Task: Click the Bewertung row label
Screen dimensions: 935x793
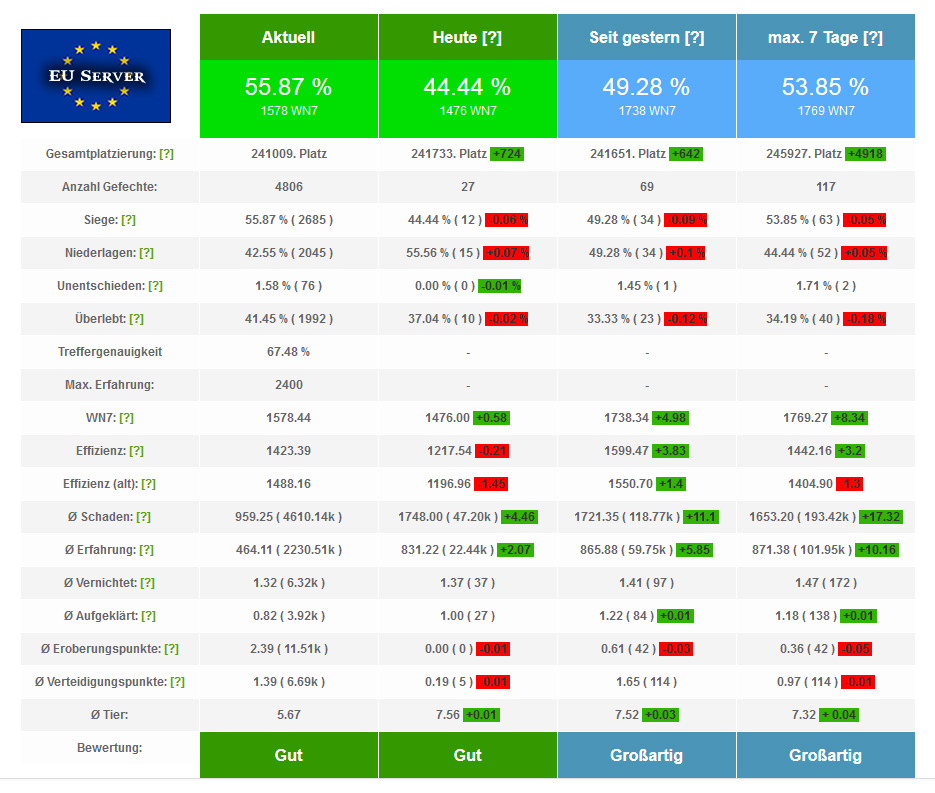Action: (110, 748)
